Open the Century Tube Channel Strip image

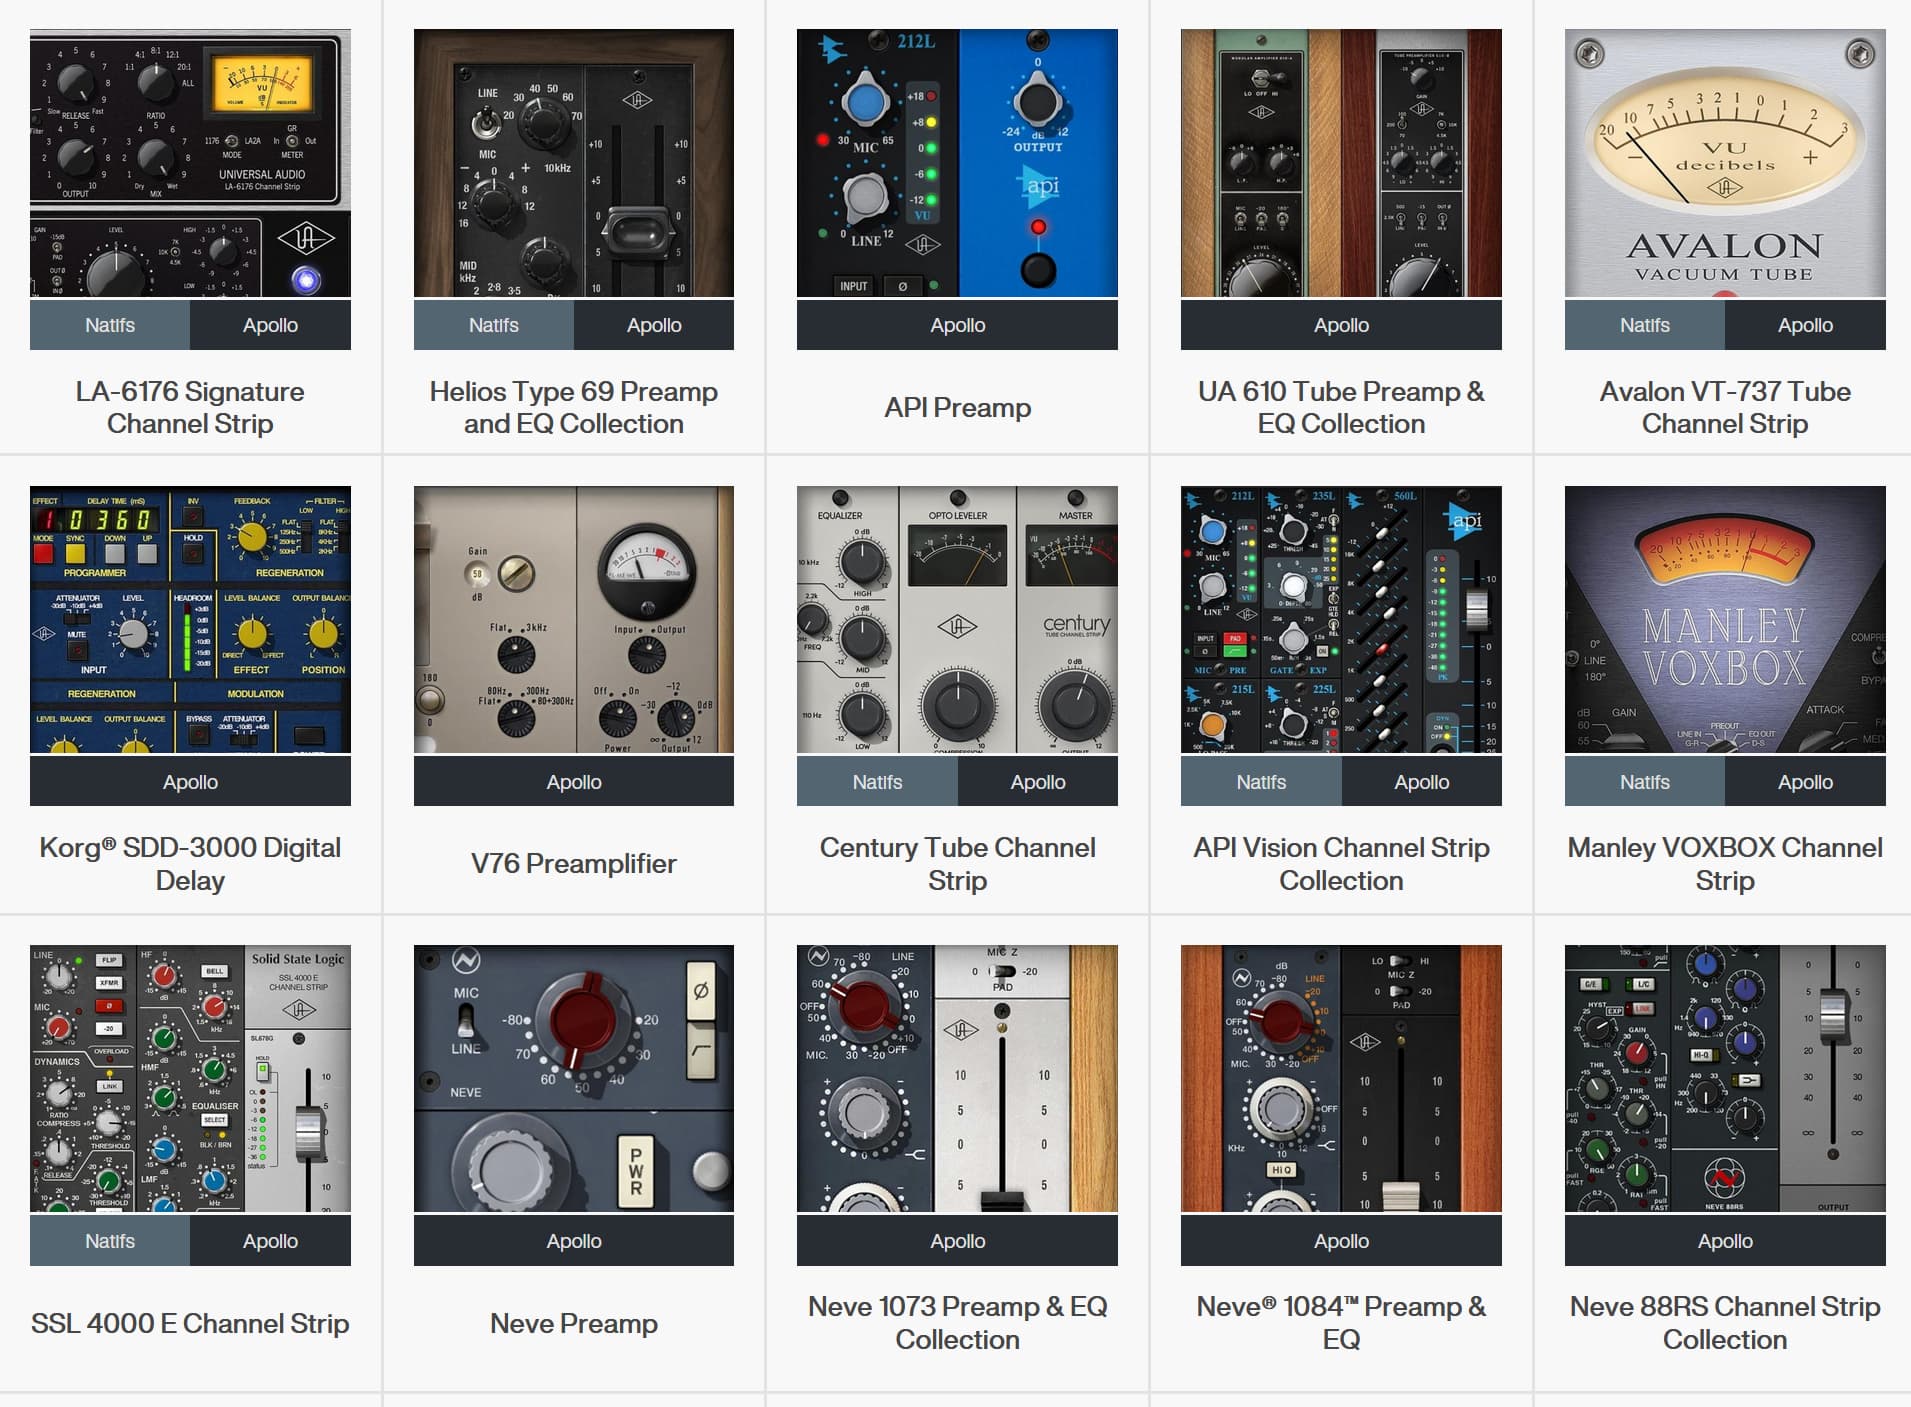[x=957, y=619]
